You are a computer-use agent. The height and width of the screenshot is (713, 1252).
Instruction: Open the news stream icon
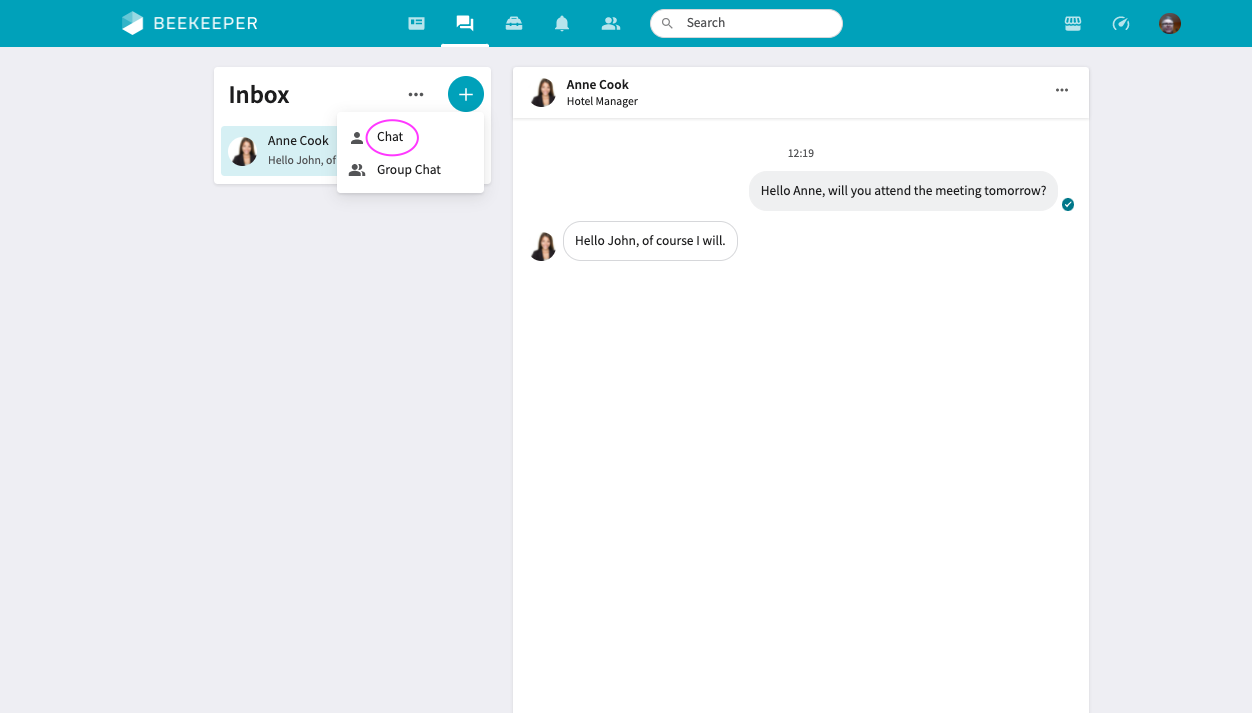click(x=417, y=23)
